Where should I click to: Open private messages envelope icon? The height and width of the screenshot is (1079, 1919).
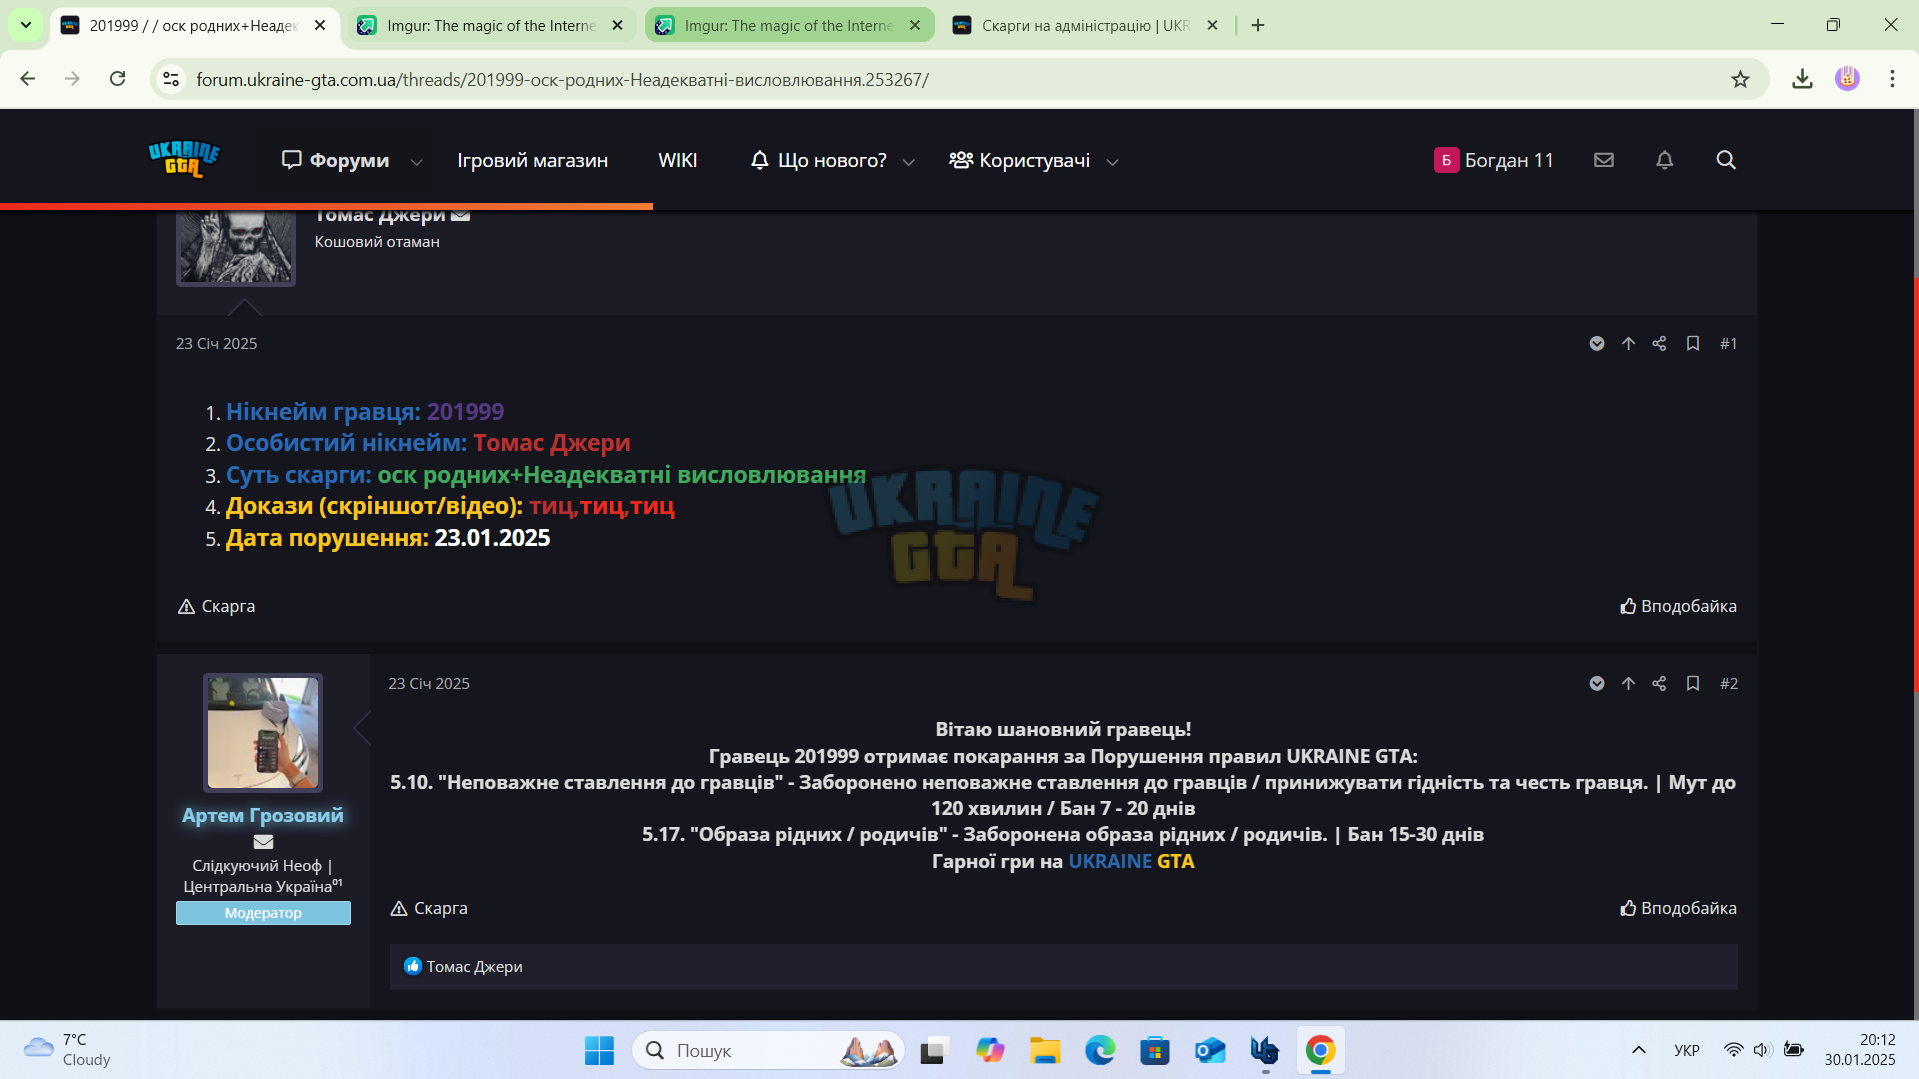point(1604,160)
